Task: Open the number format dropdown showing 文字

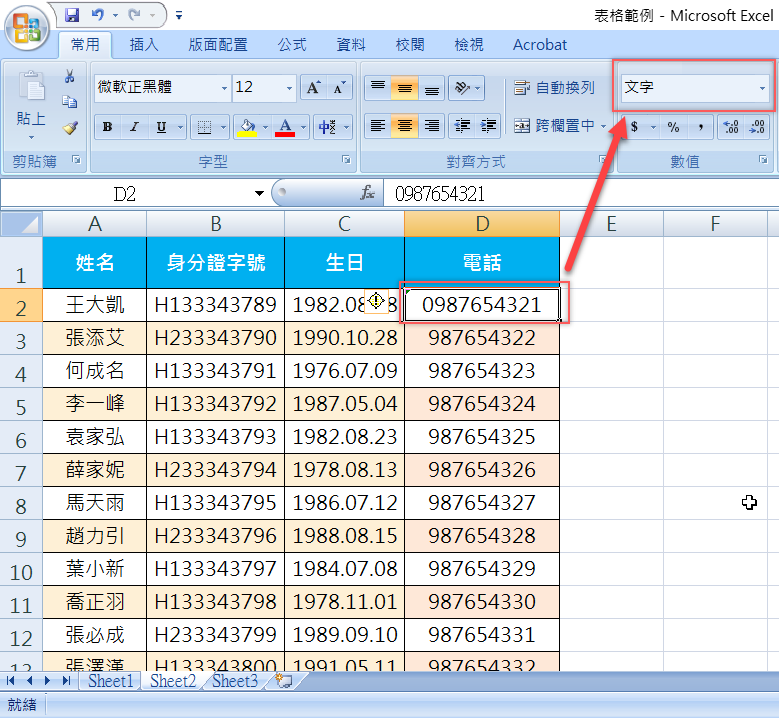Action: pyautogui.click(x=762, y=88)
